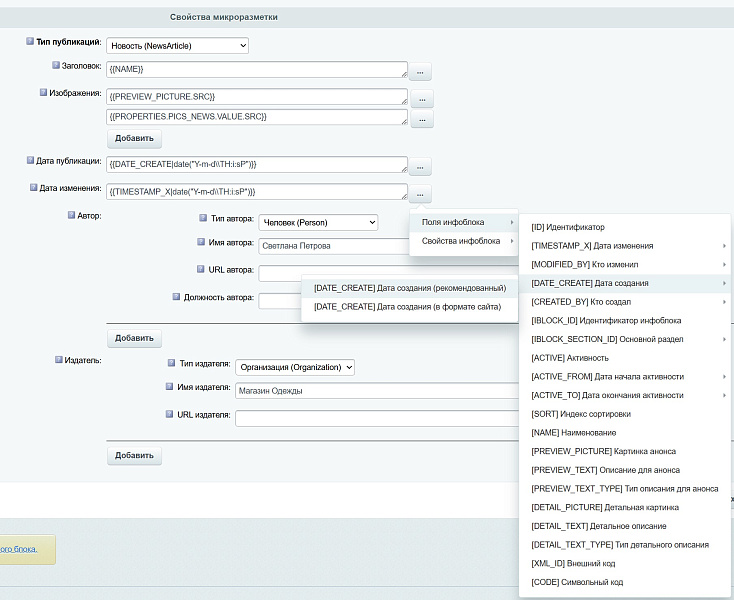Click the hint icon next to Дата публикации
The height and width of the screenshot is (600, 734).
click(30, 160)
